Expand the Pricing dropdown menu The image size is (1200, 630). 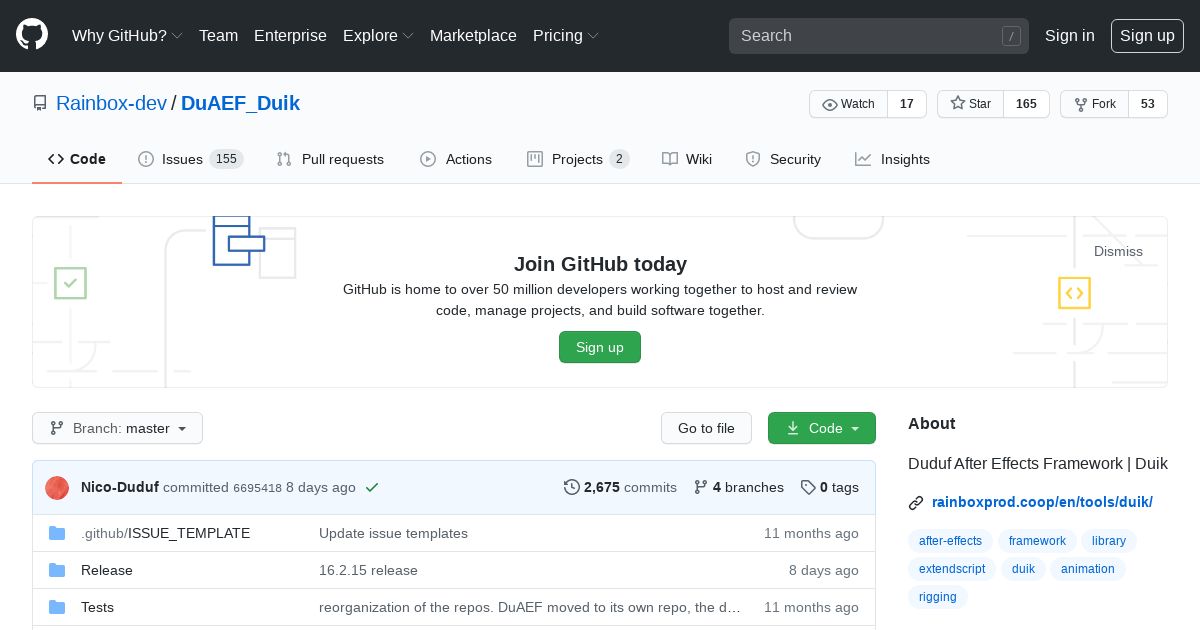click(566, 35)
